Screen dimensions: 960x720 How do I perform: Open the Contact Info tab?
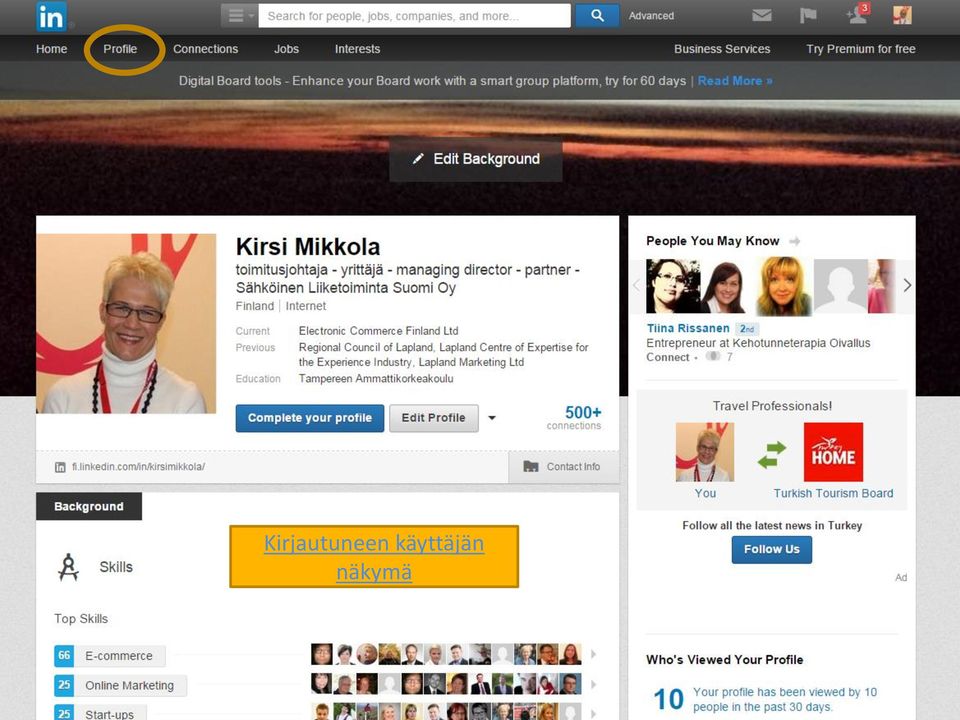coord(563,467)
